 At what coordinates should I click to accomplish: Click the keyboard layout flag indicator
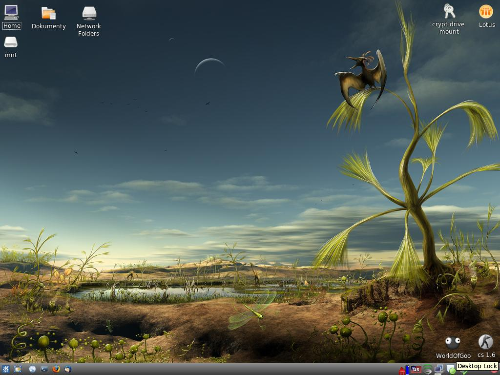tap(416, 369)
